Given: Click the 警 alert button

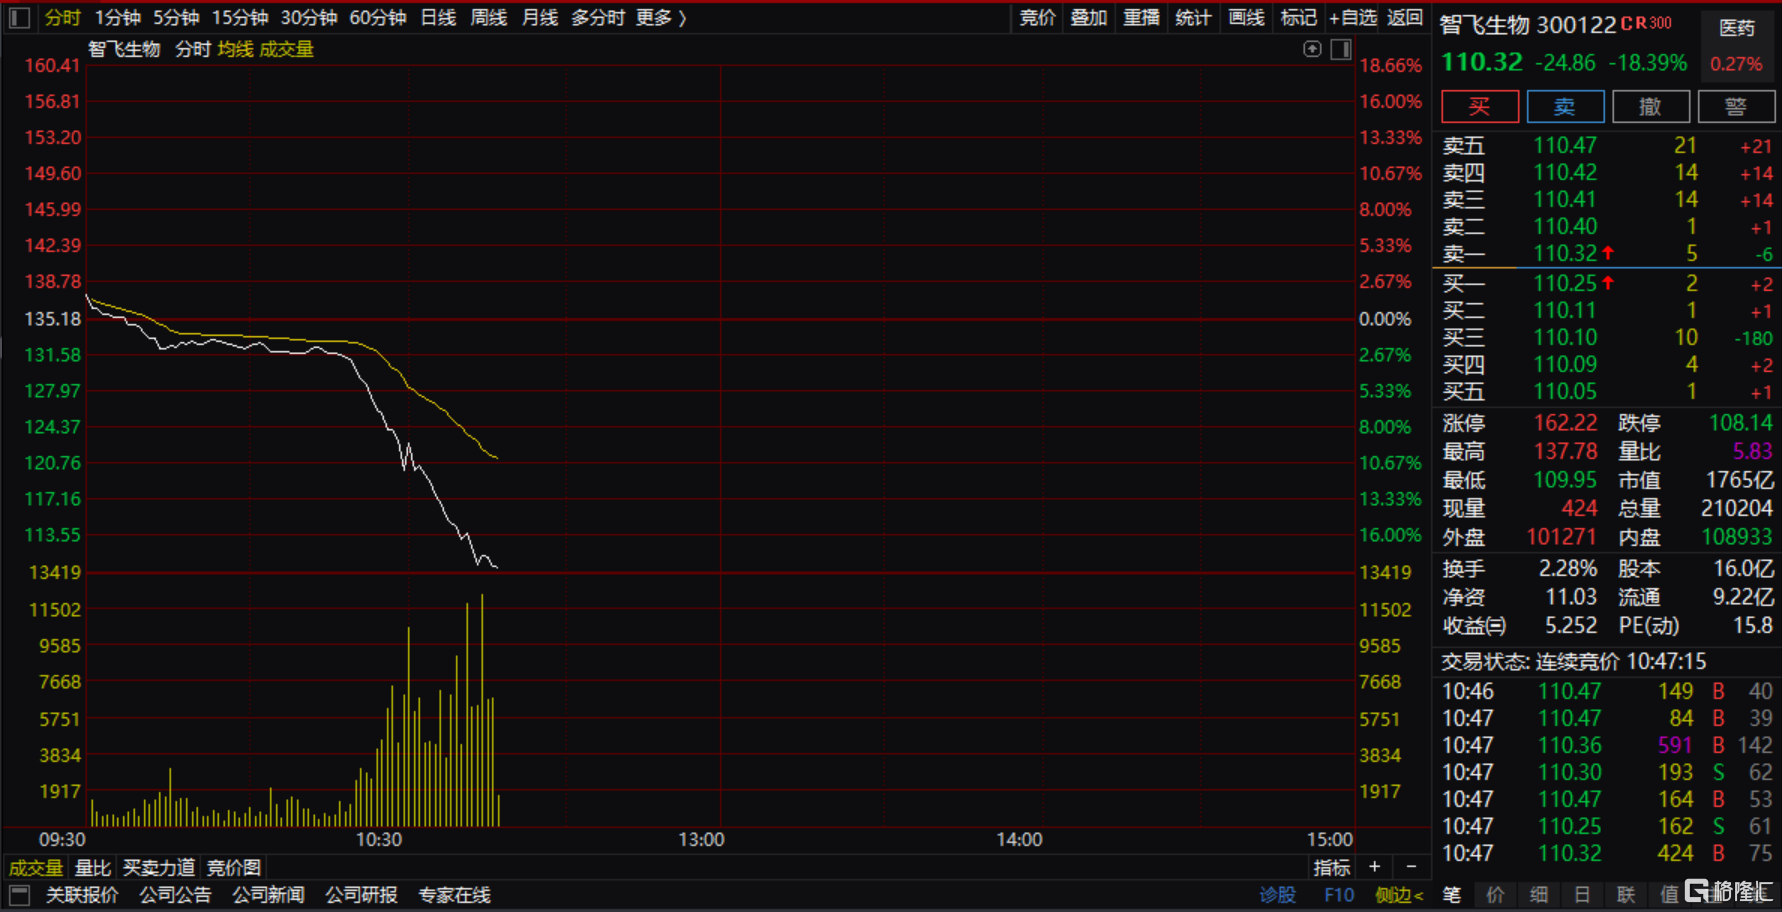Looking at the screenshot, I should 1736,106.
